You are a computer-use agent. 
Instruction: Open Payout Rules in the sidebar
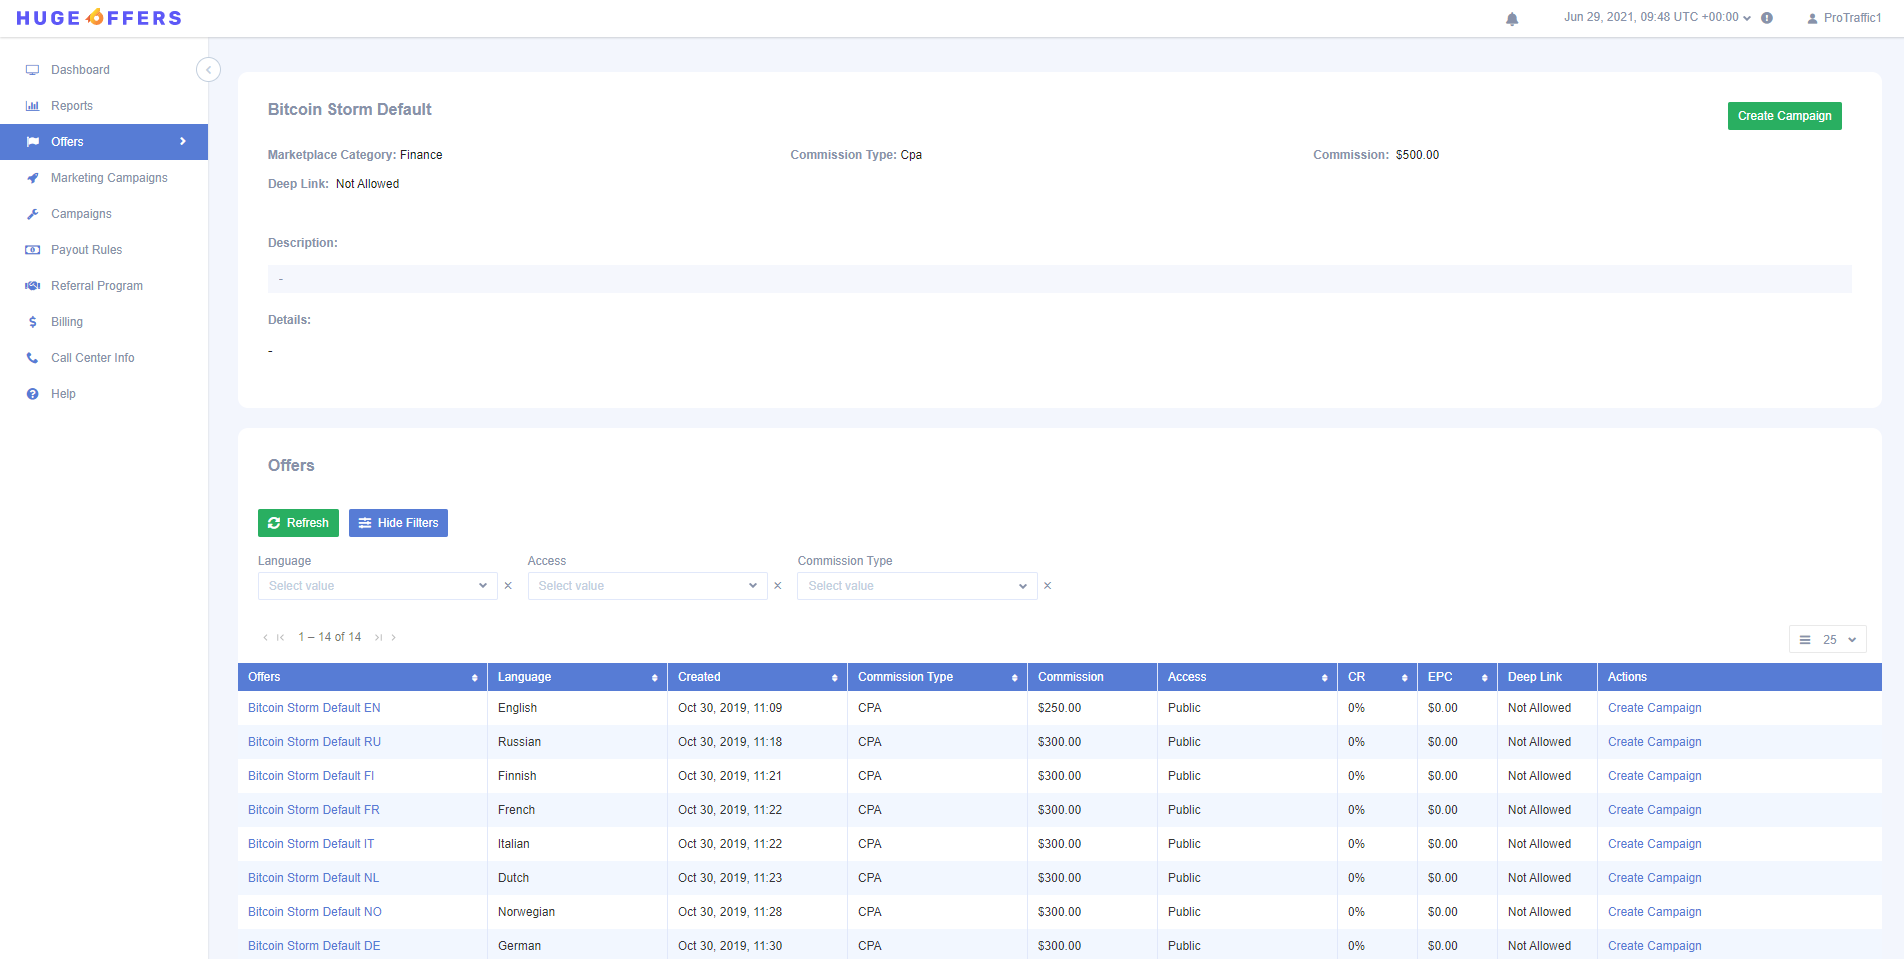[86, 250]
